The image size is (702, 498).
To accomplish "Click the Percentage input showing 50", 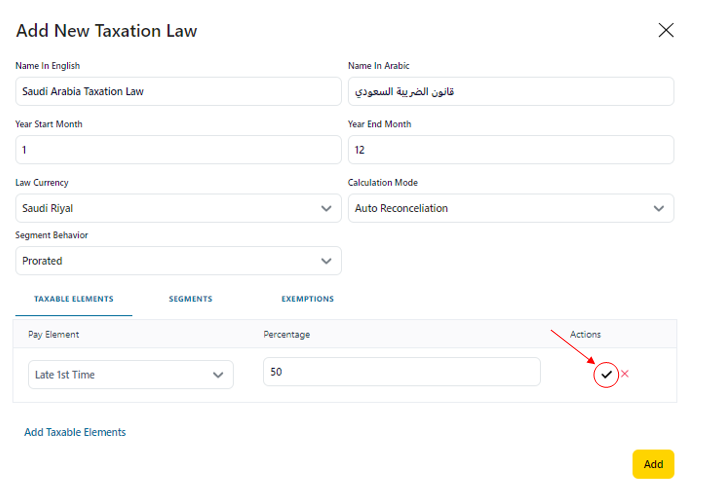I will [401, 372].
